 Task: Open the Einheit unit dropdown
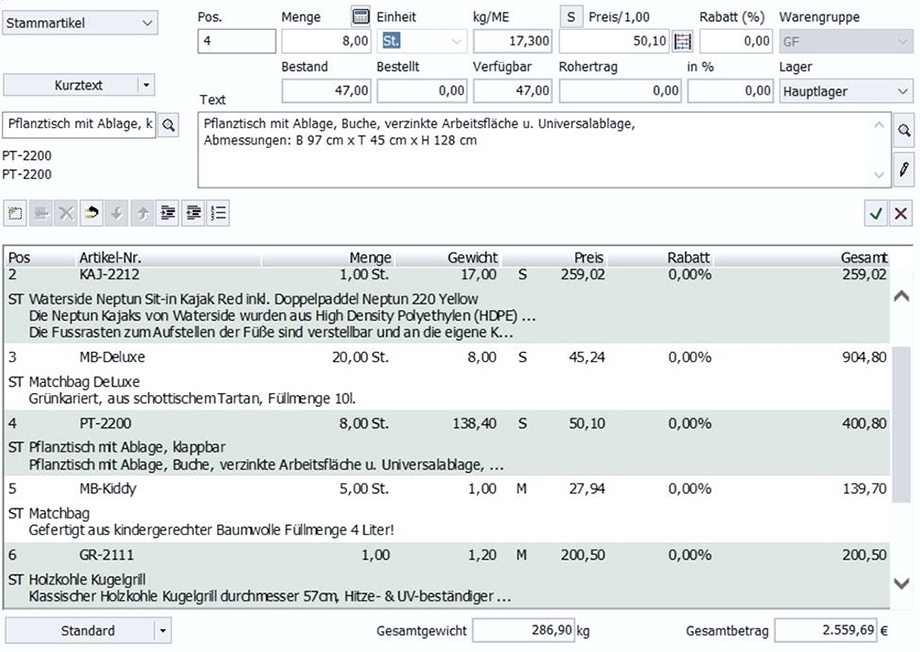click(457, 41)
